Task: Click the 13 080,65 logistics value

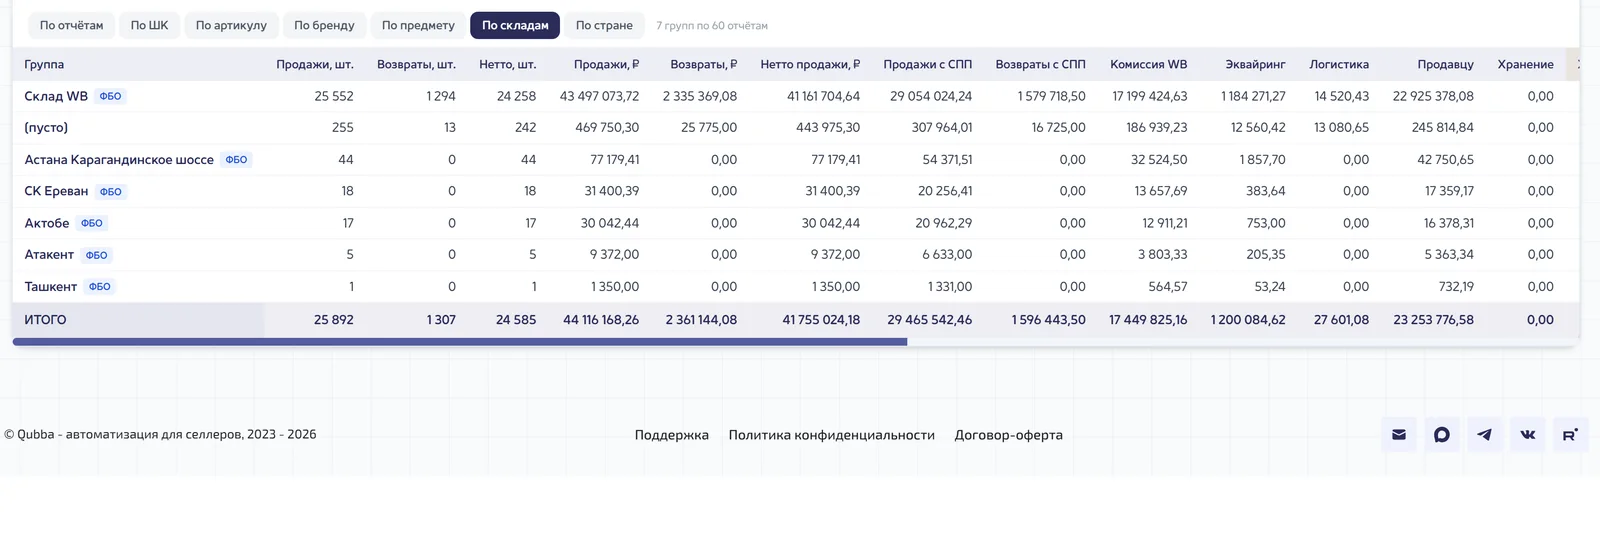Action: (1342, 127)
